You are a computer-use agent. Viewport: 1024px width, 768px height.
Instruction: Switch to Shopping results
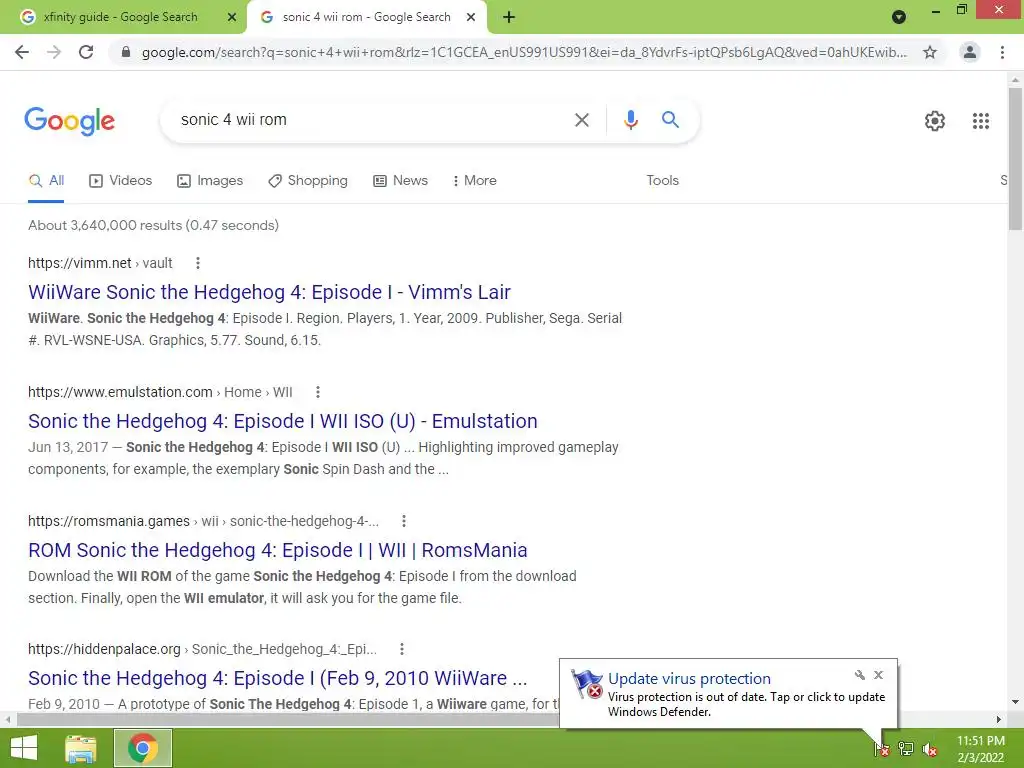[308, 181]
